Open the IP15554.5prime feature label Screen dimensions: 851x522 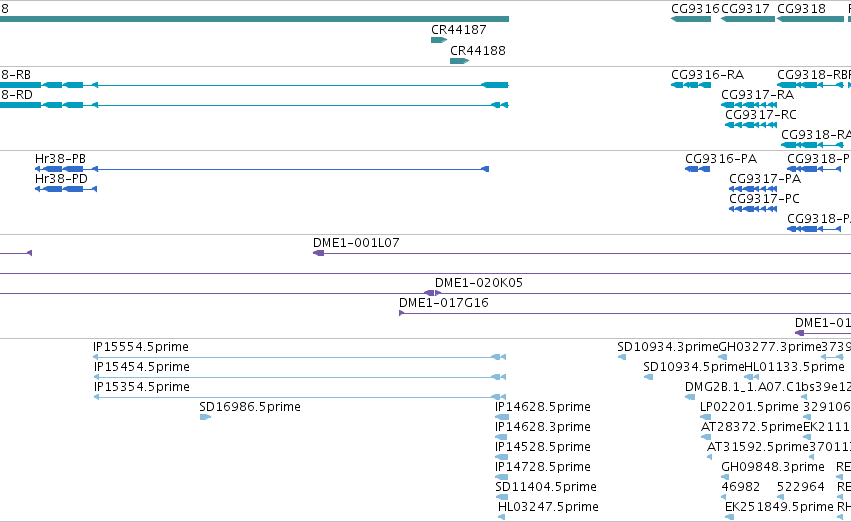coord(141,347)
